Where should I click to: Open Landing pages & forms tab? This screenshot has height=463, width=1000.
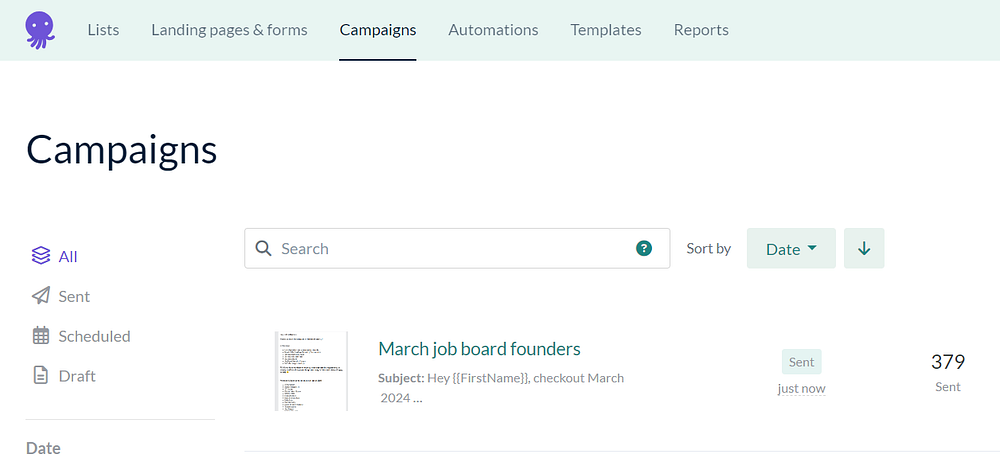(229, 30)
